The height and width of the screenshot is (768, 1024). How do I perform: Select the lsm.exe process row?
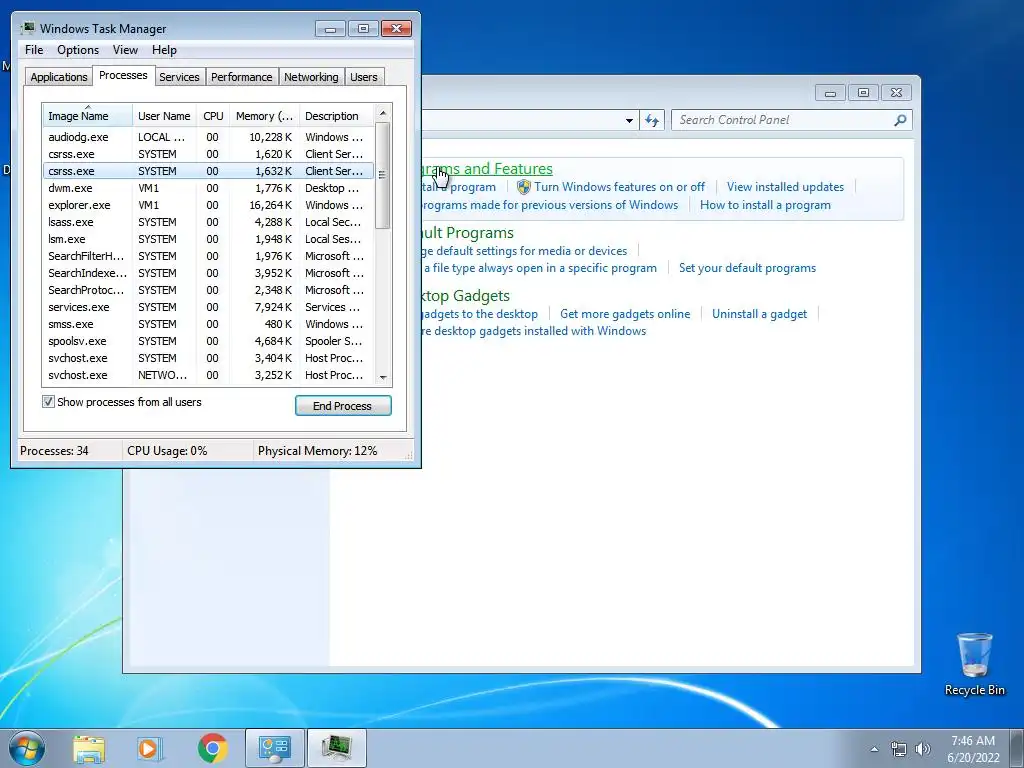click(208, 239)
